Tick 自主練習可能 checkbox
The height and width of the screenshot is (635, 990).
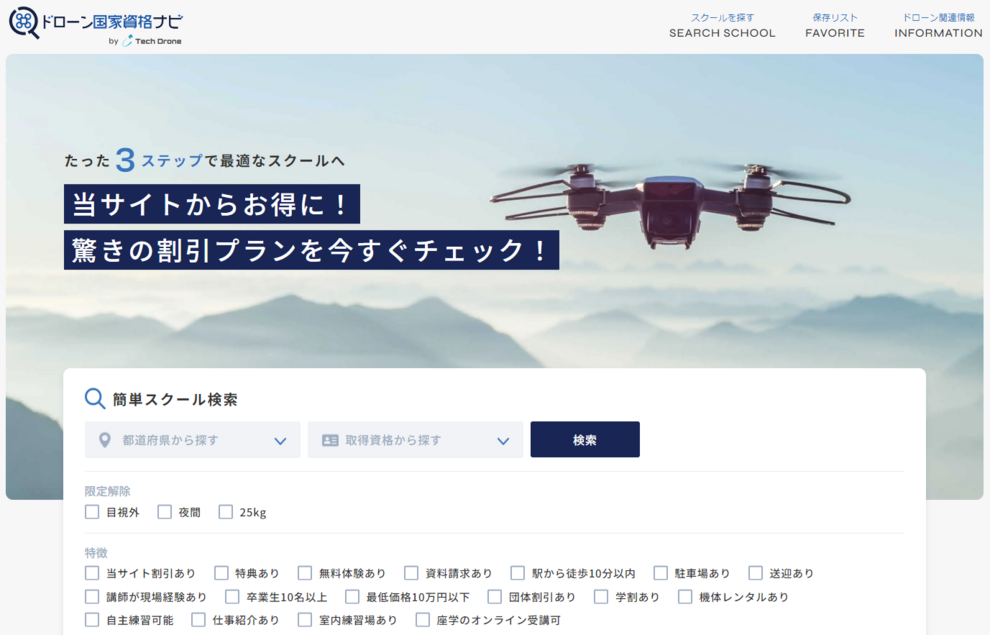92,620
